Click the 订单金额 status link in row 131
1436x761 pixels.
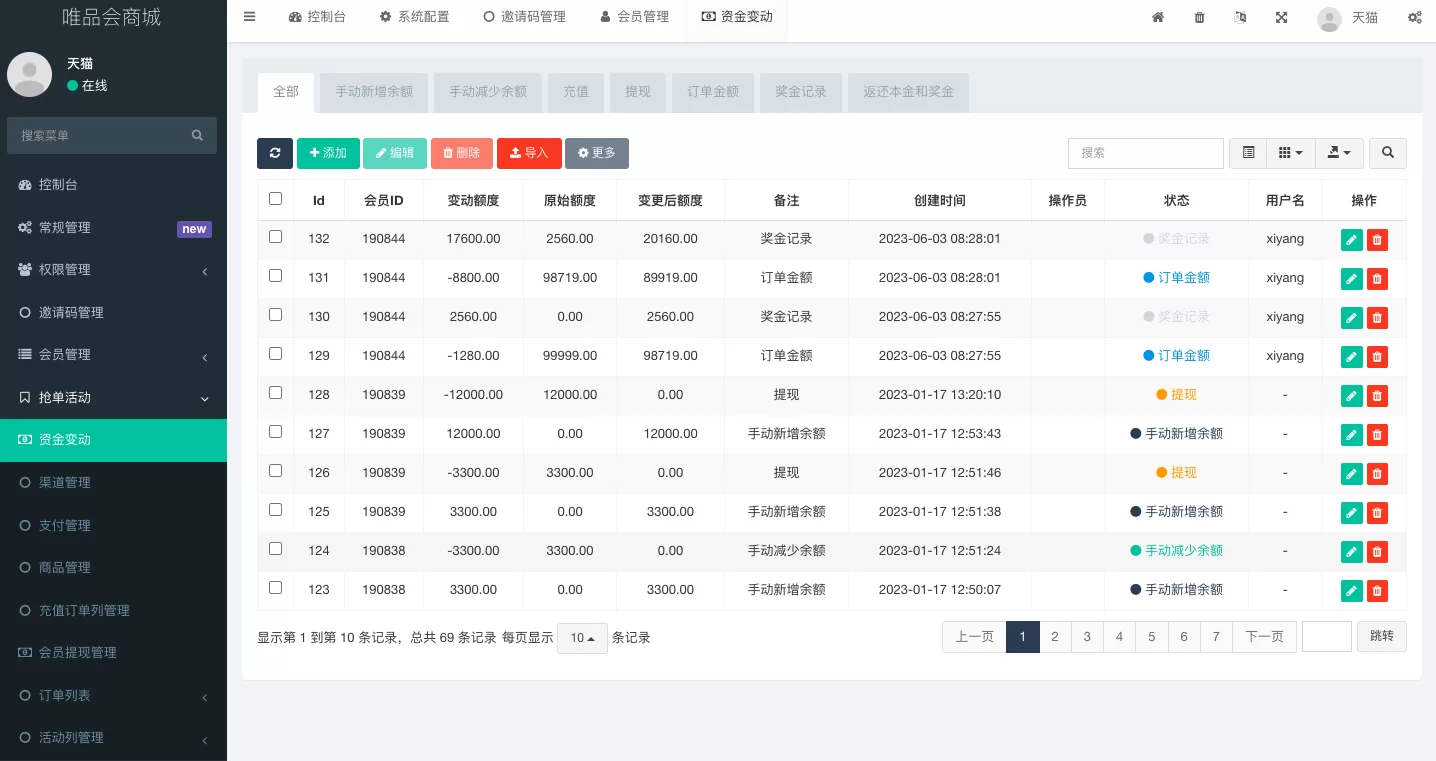tap(1183, 278)
